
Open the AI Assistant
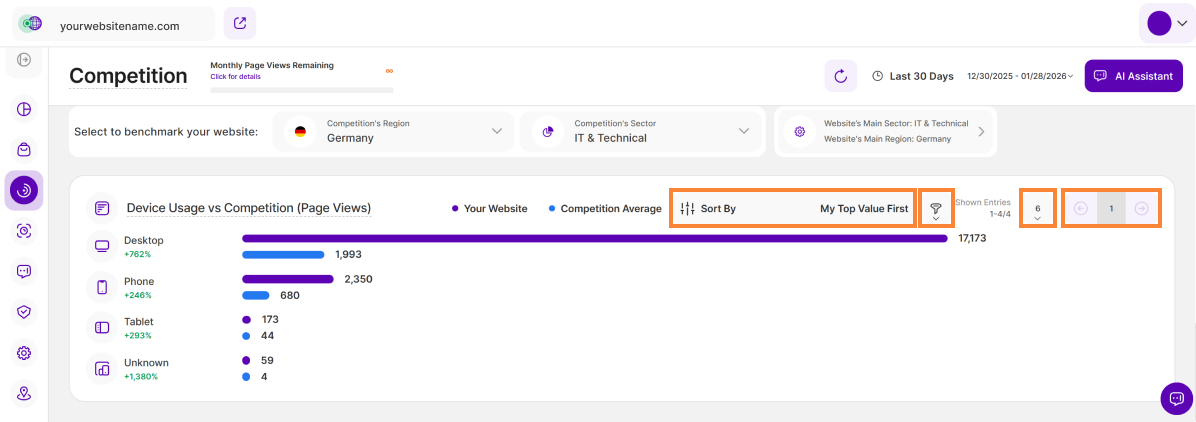tap(1133, 76)
